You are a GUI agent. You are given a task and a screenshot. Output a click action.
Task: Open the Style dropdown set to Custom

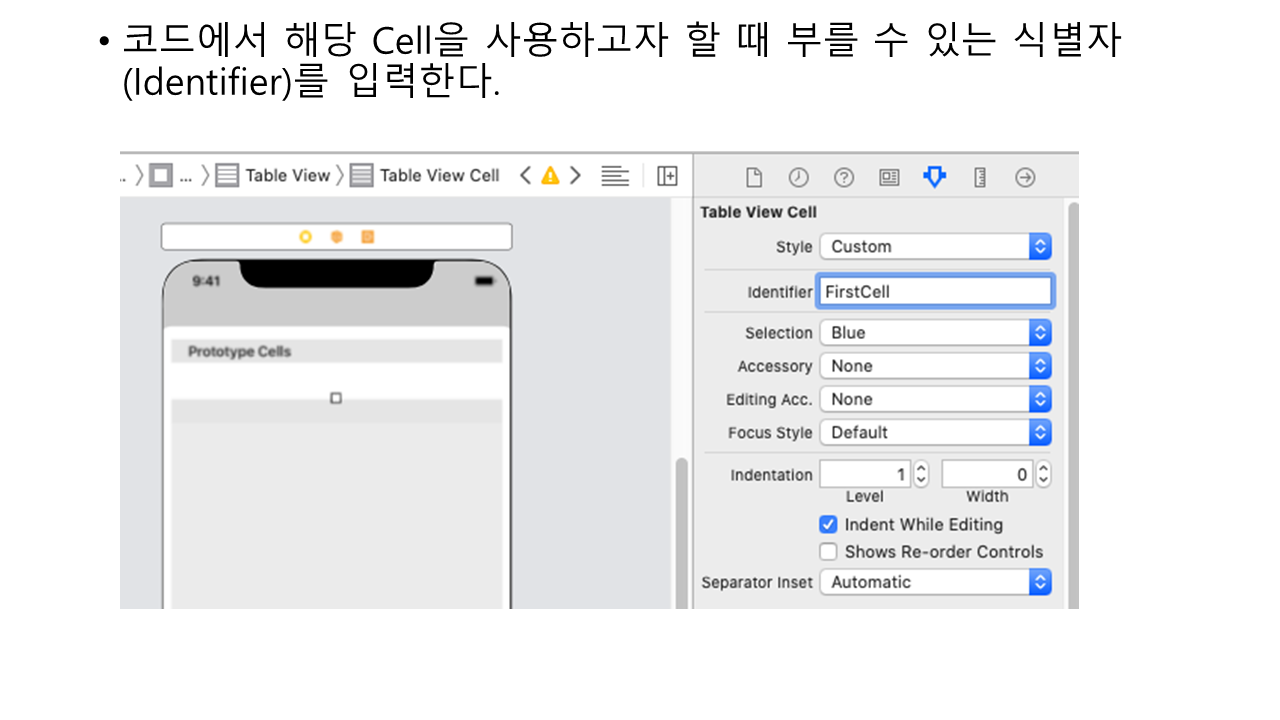click(x=935, y=247)
